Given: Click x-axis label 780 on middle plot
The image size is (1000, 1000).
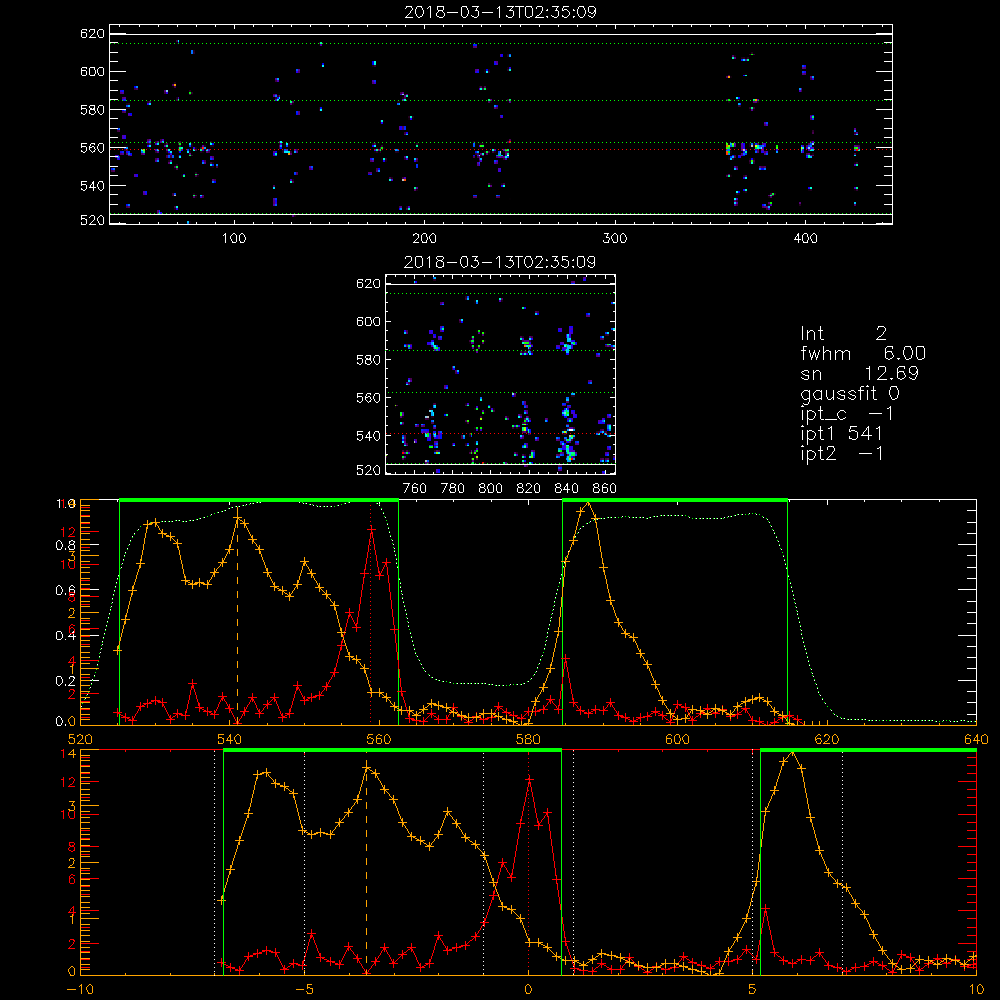Looking at the screenshot, I should pos(453,489).
